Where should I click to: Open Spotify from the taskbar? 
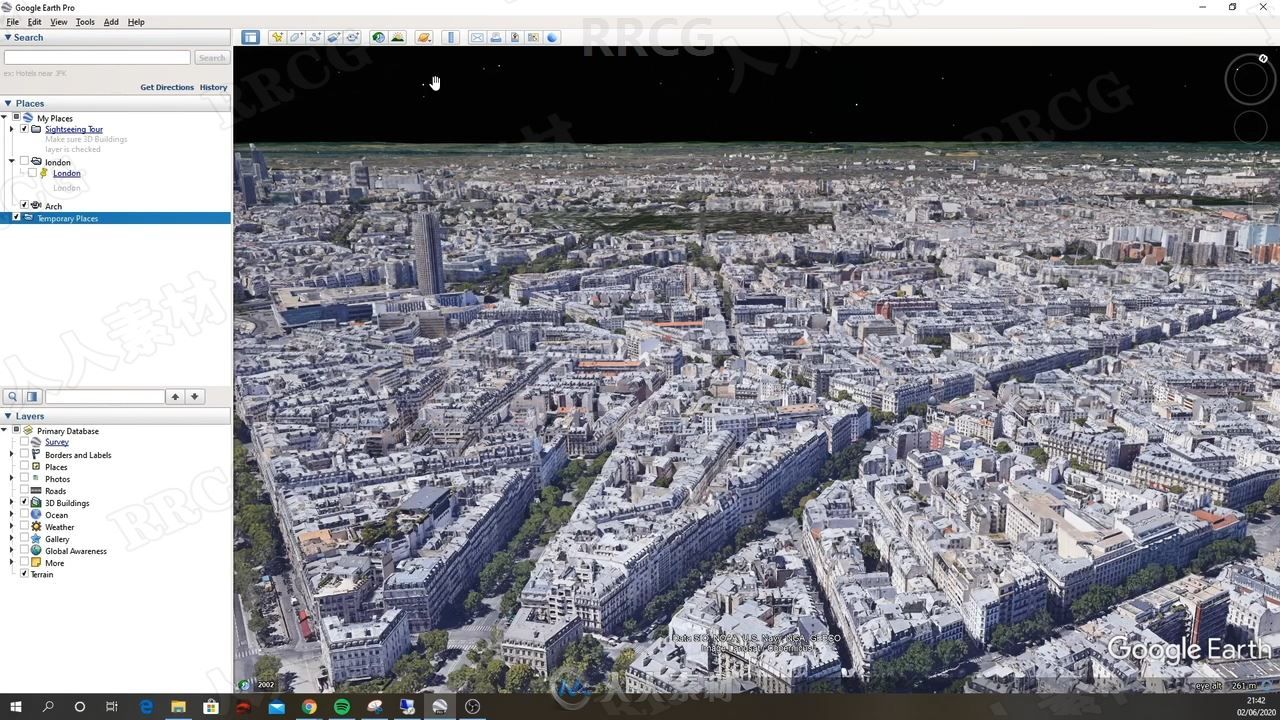[342, 707]
